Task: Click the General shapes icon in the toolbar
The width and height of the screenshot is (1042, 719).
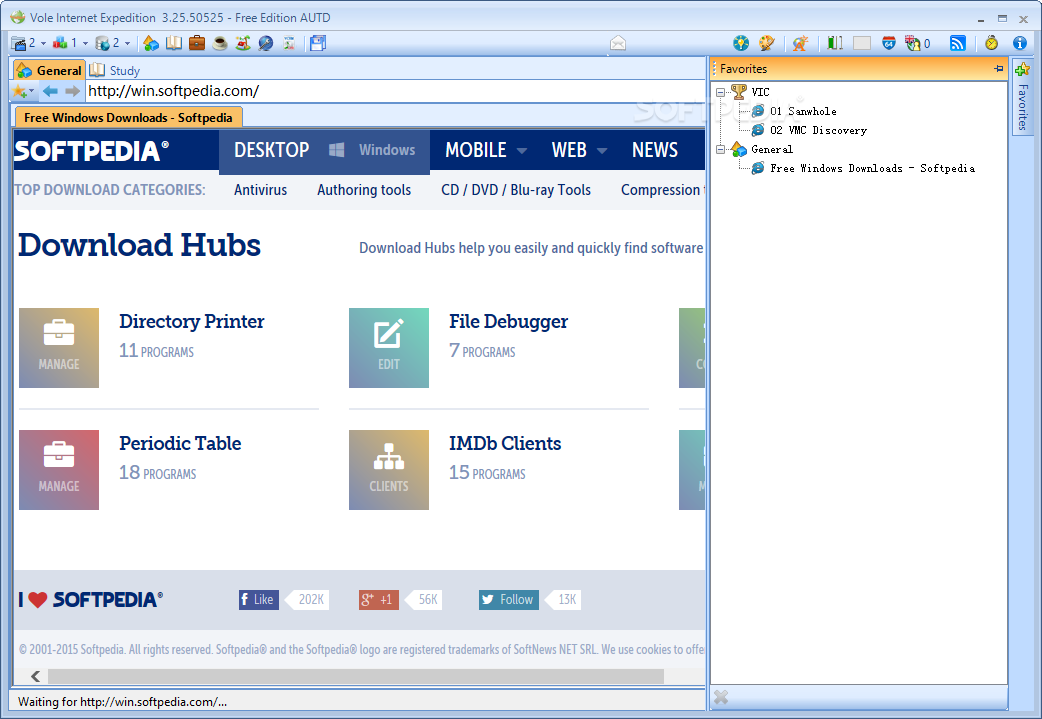Action: click(x=151, y=43)
